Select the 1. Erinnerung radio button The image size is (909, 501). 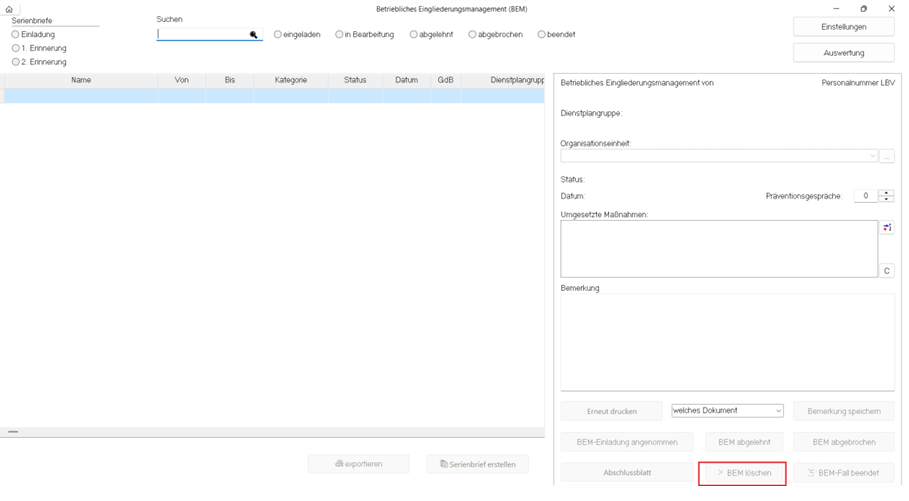click(x=16, y=48)
